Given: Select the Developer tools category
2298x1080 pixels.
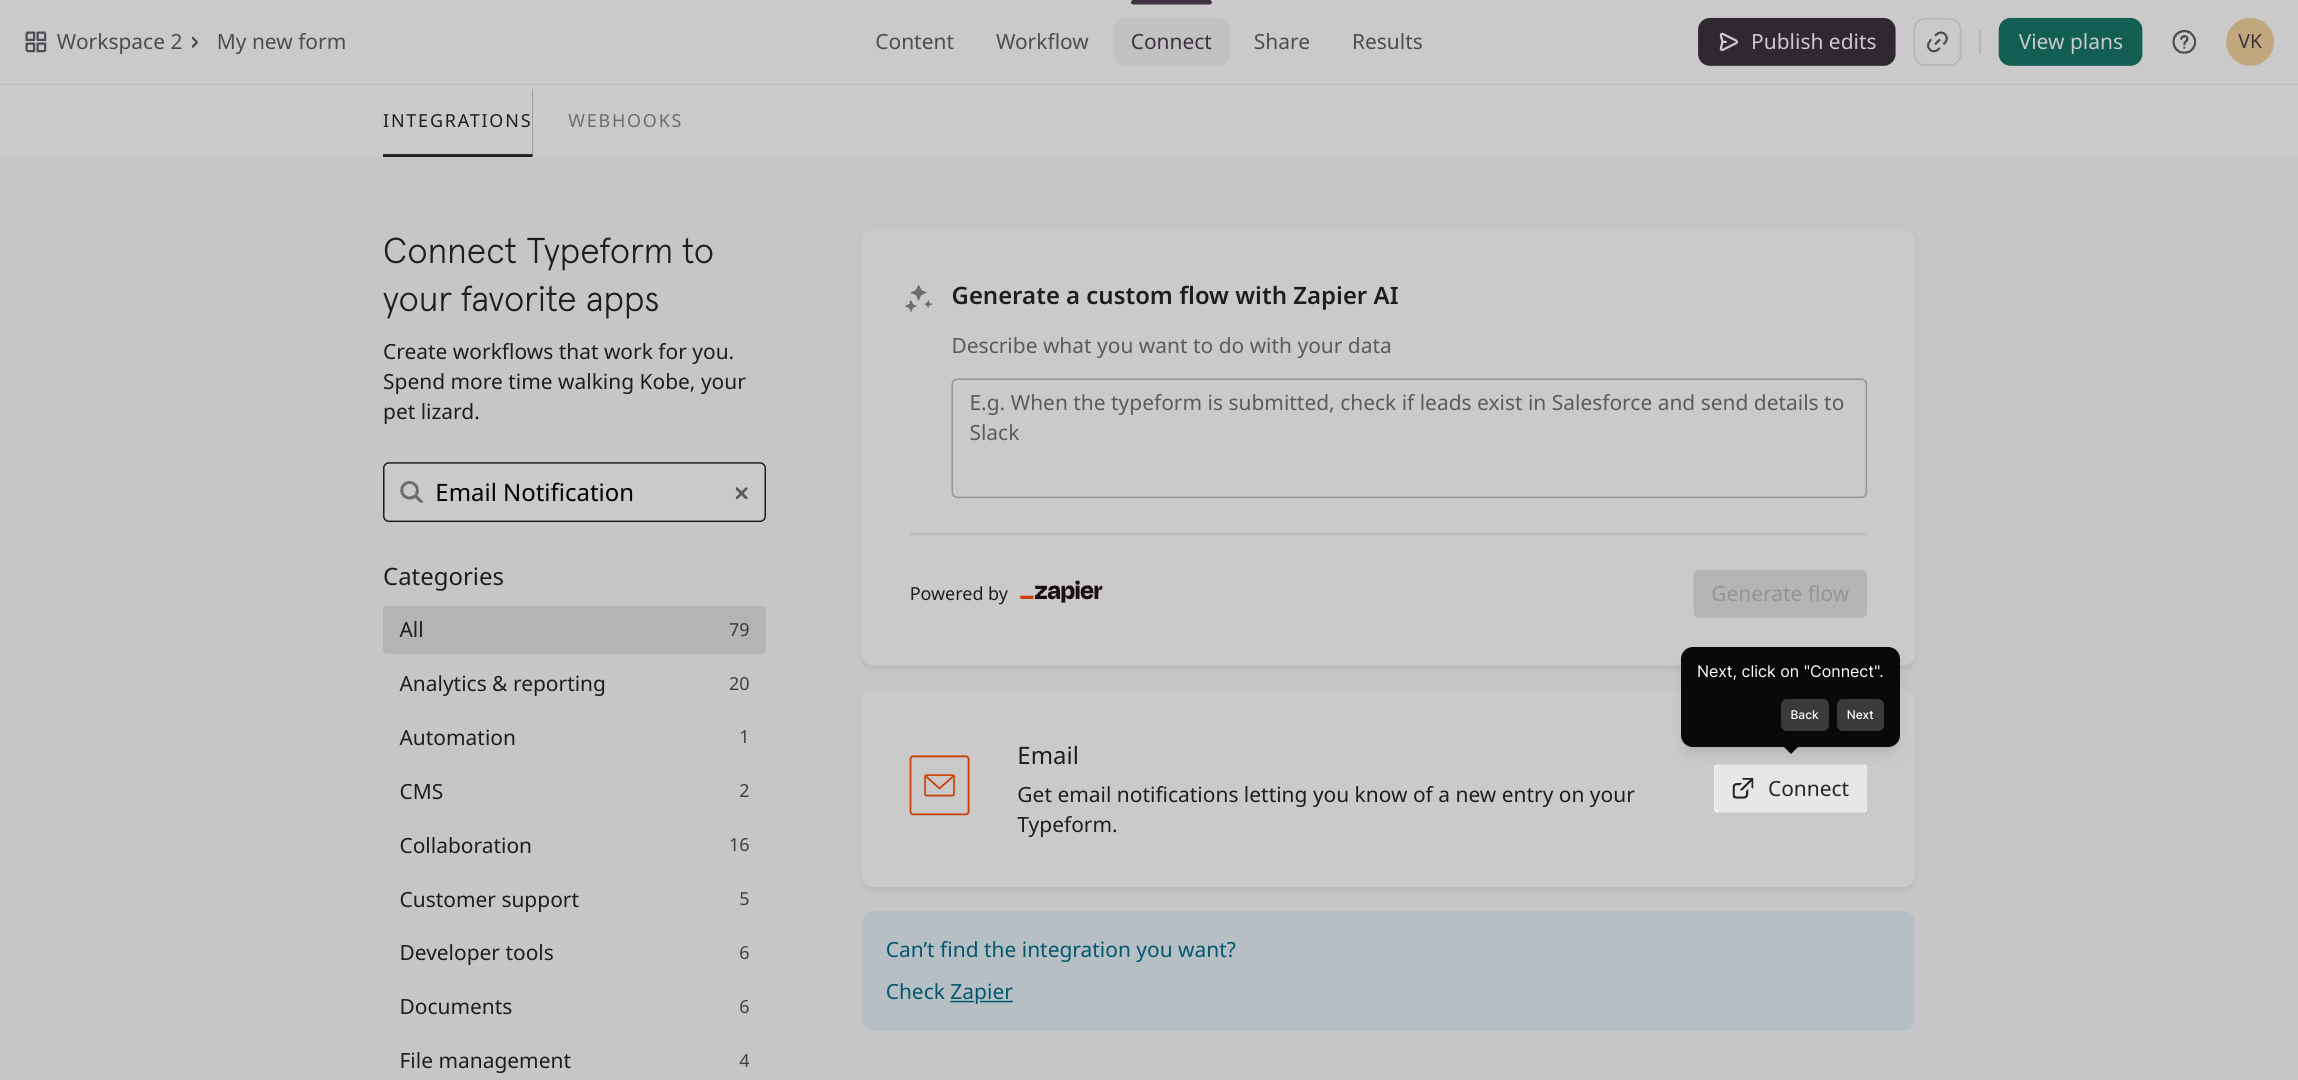Looking at the screenshot, I should coord(574,953).
